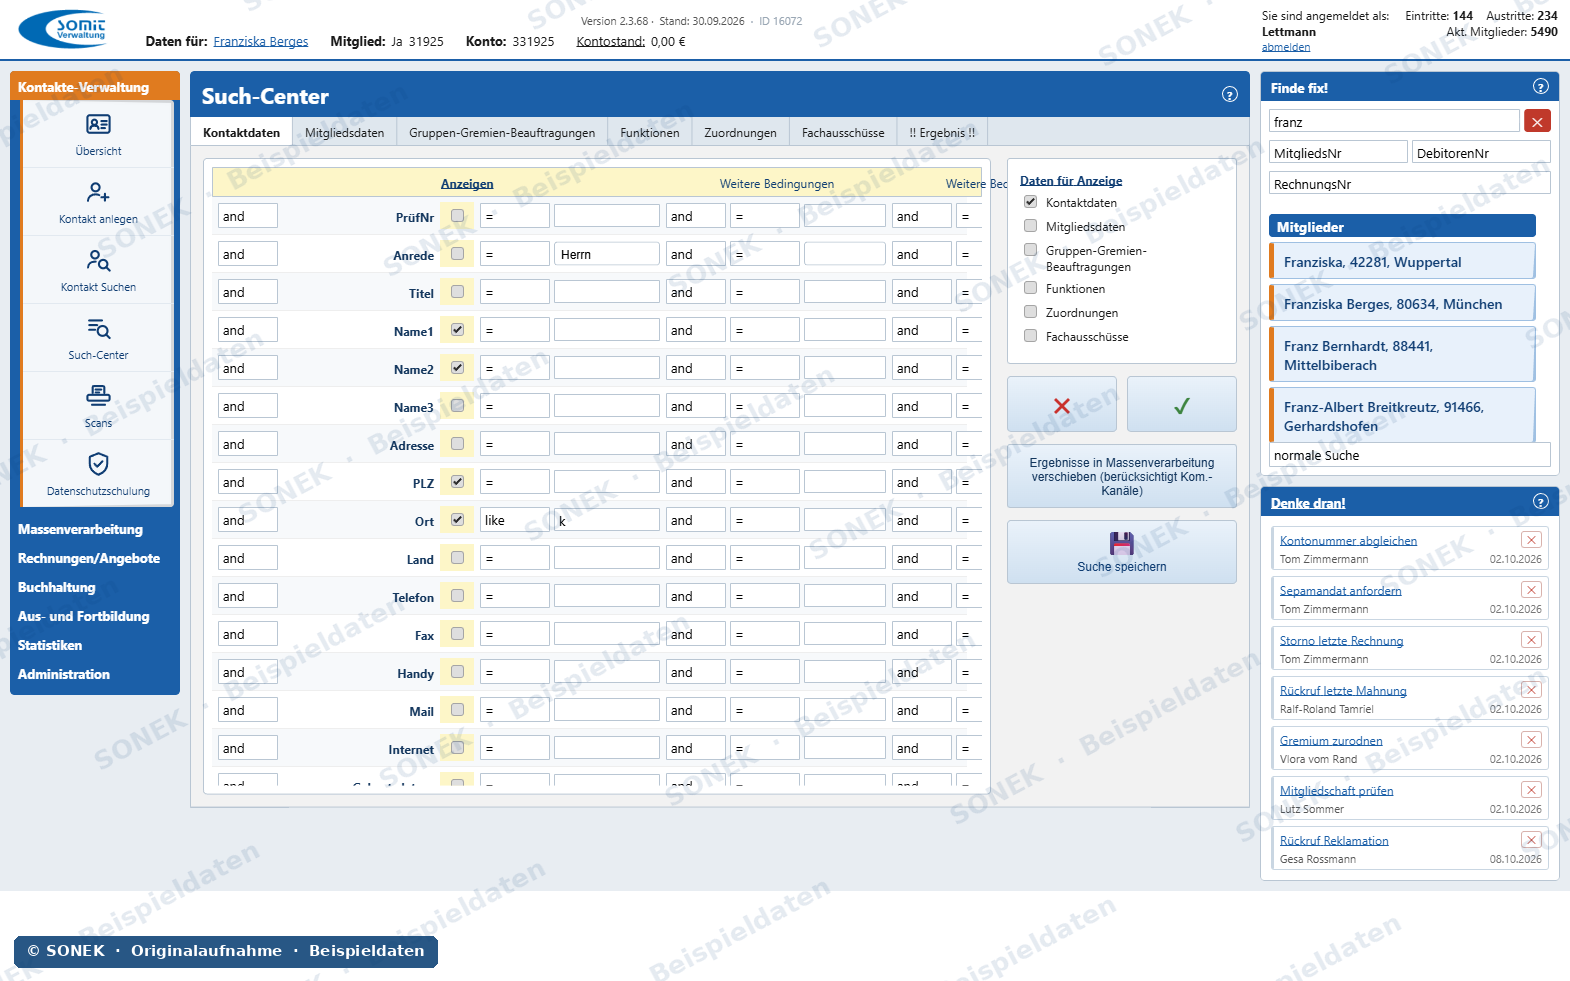Click the Suche speichern floppy disk button
The height and width of the screenshot is (981, 1570).
pos(1122,552)
